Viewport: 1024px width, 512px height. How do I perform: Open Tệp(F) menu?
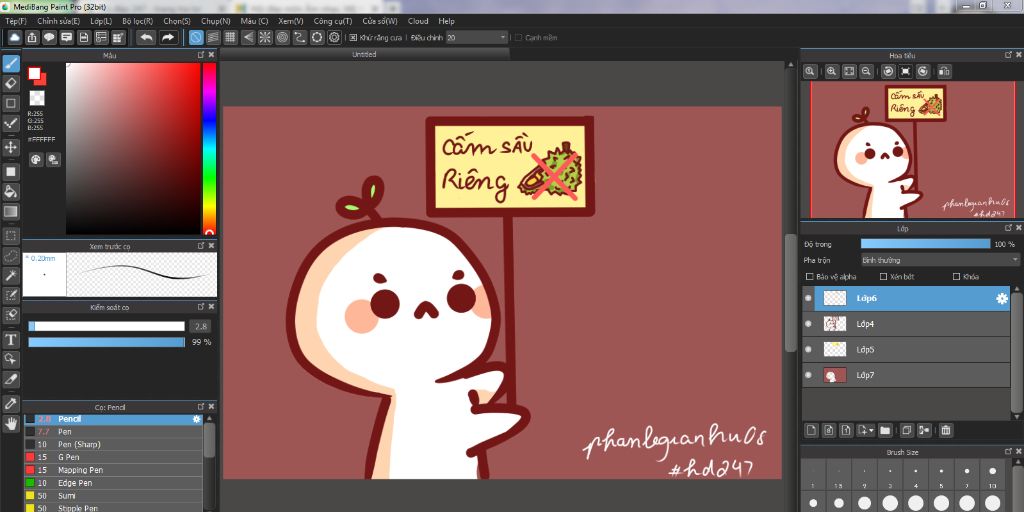16,21
